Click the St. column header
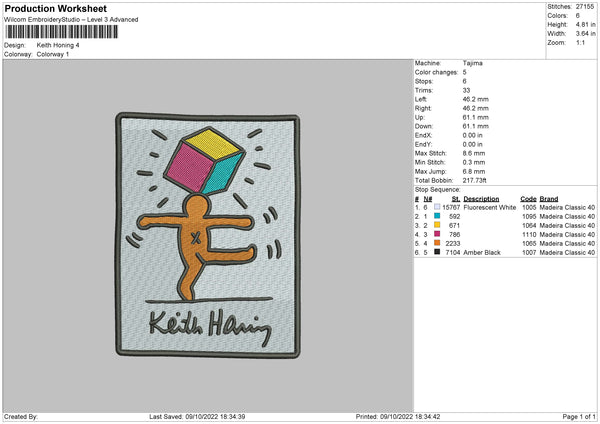Image resolution: width=600 pixels, height=424 pixels. click(456, 199)
